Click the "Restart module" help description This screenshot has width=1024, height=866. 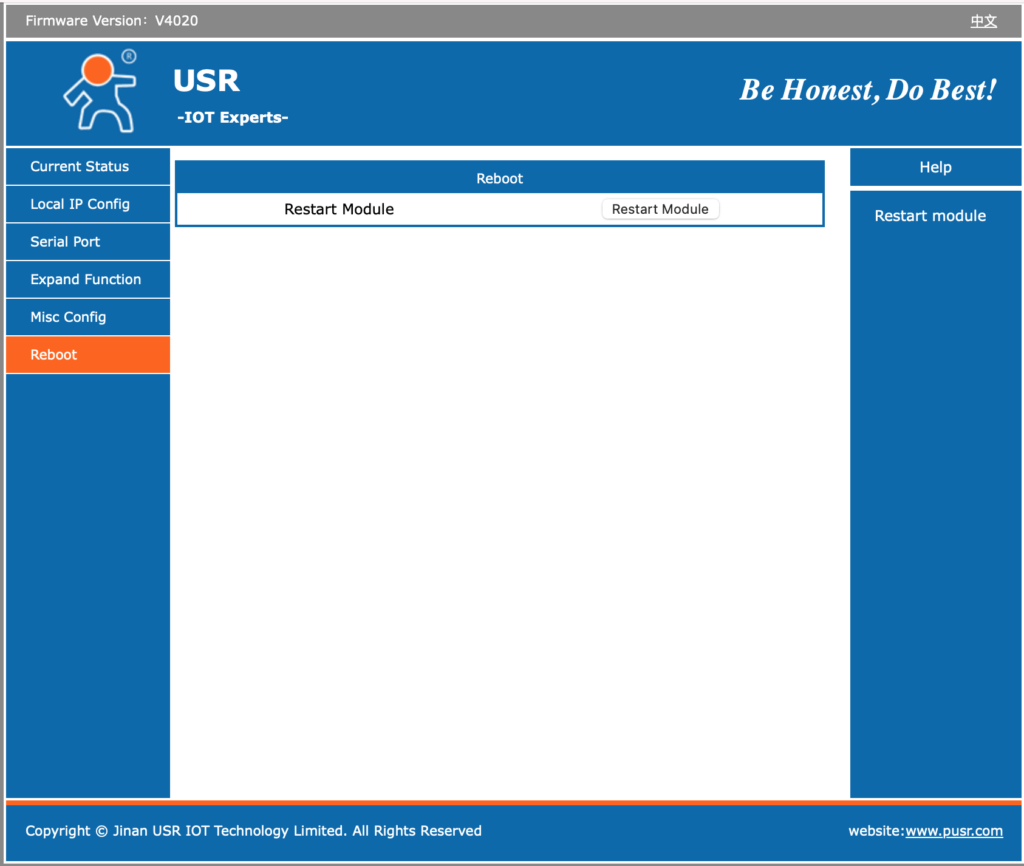click(x=930, y=216)
